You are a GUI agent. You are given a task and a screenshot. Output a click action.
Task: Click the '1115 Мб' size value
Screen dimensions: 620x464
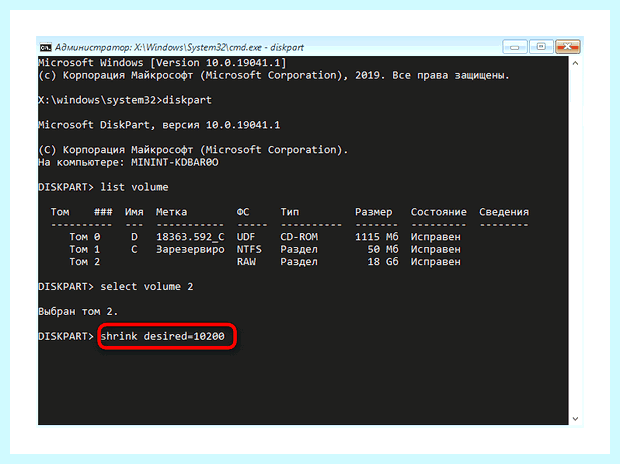point(377,237)
